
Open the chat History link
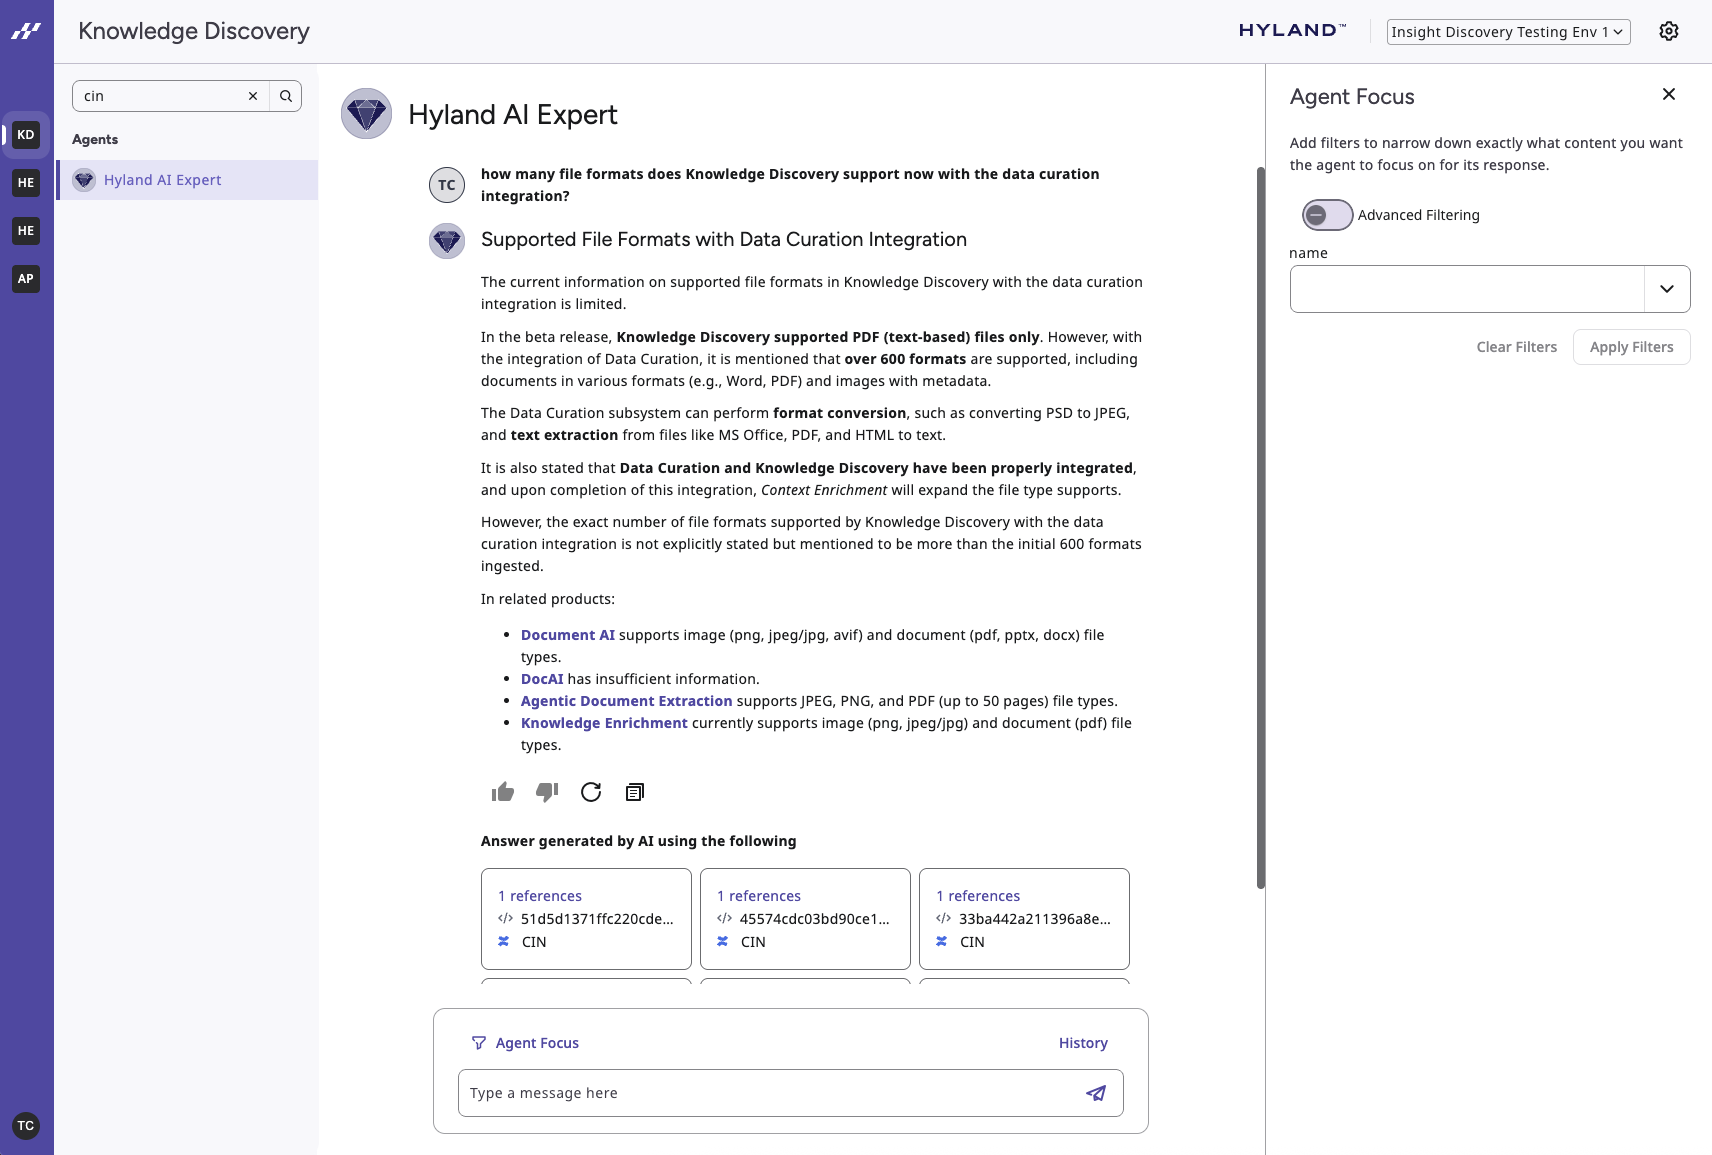1083,1043
